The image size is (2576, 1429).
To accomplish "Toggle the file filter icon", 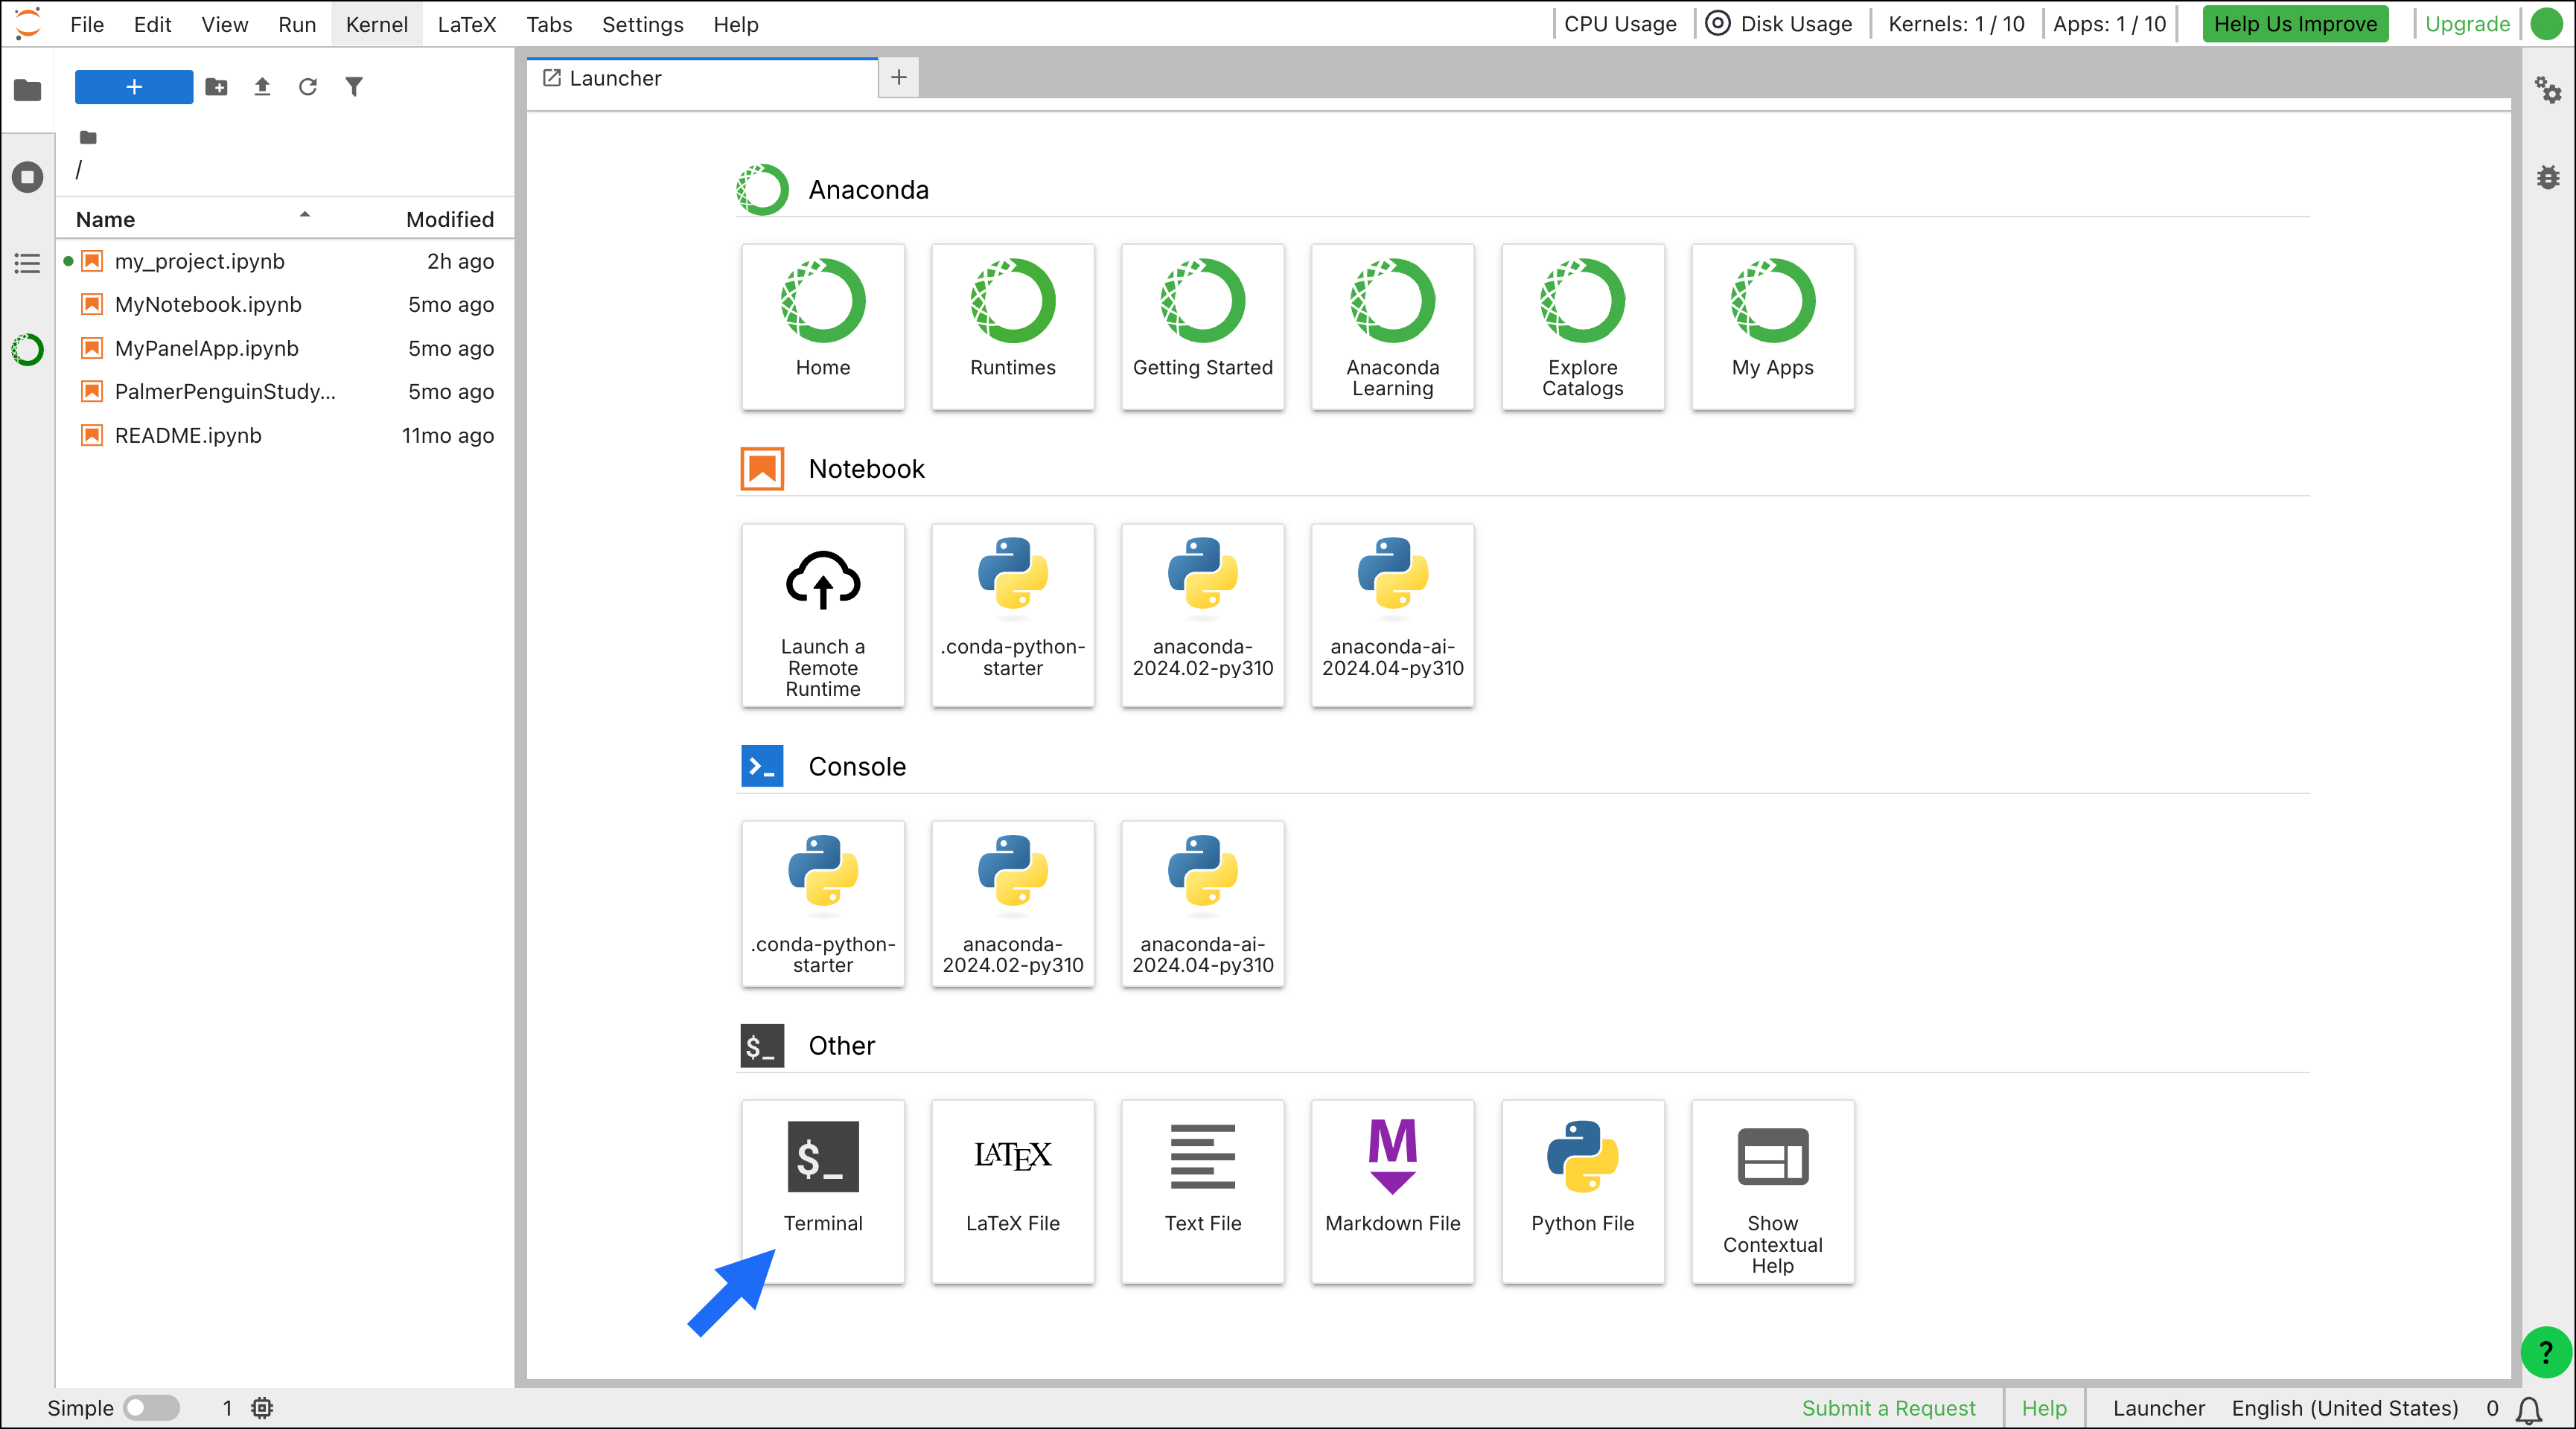I will [x=354, y=87].
